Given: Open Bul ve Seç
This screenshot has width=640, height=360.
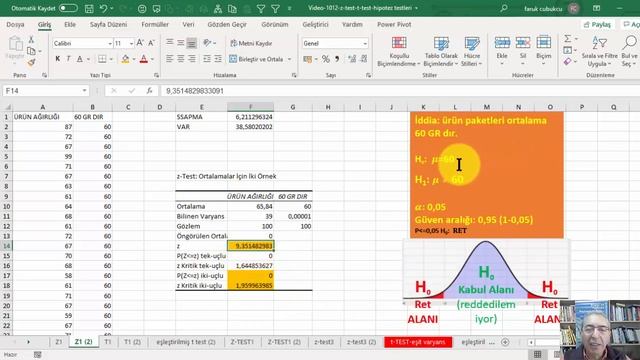Looking at the screenshot, I should [629, 52].
